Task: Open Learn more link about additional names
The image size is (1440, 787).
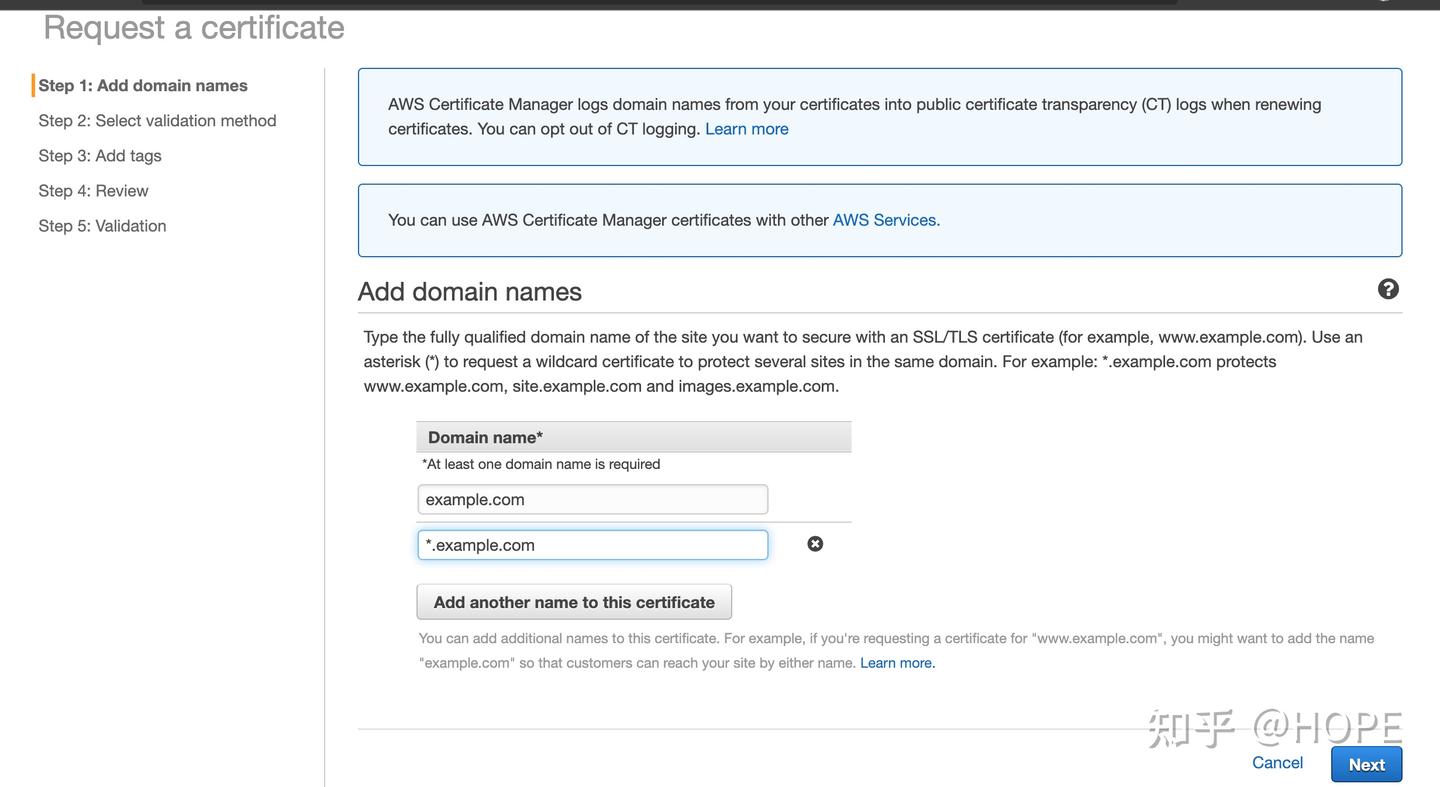Action: (x=897, y=663)
